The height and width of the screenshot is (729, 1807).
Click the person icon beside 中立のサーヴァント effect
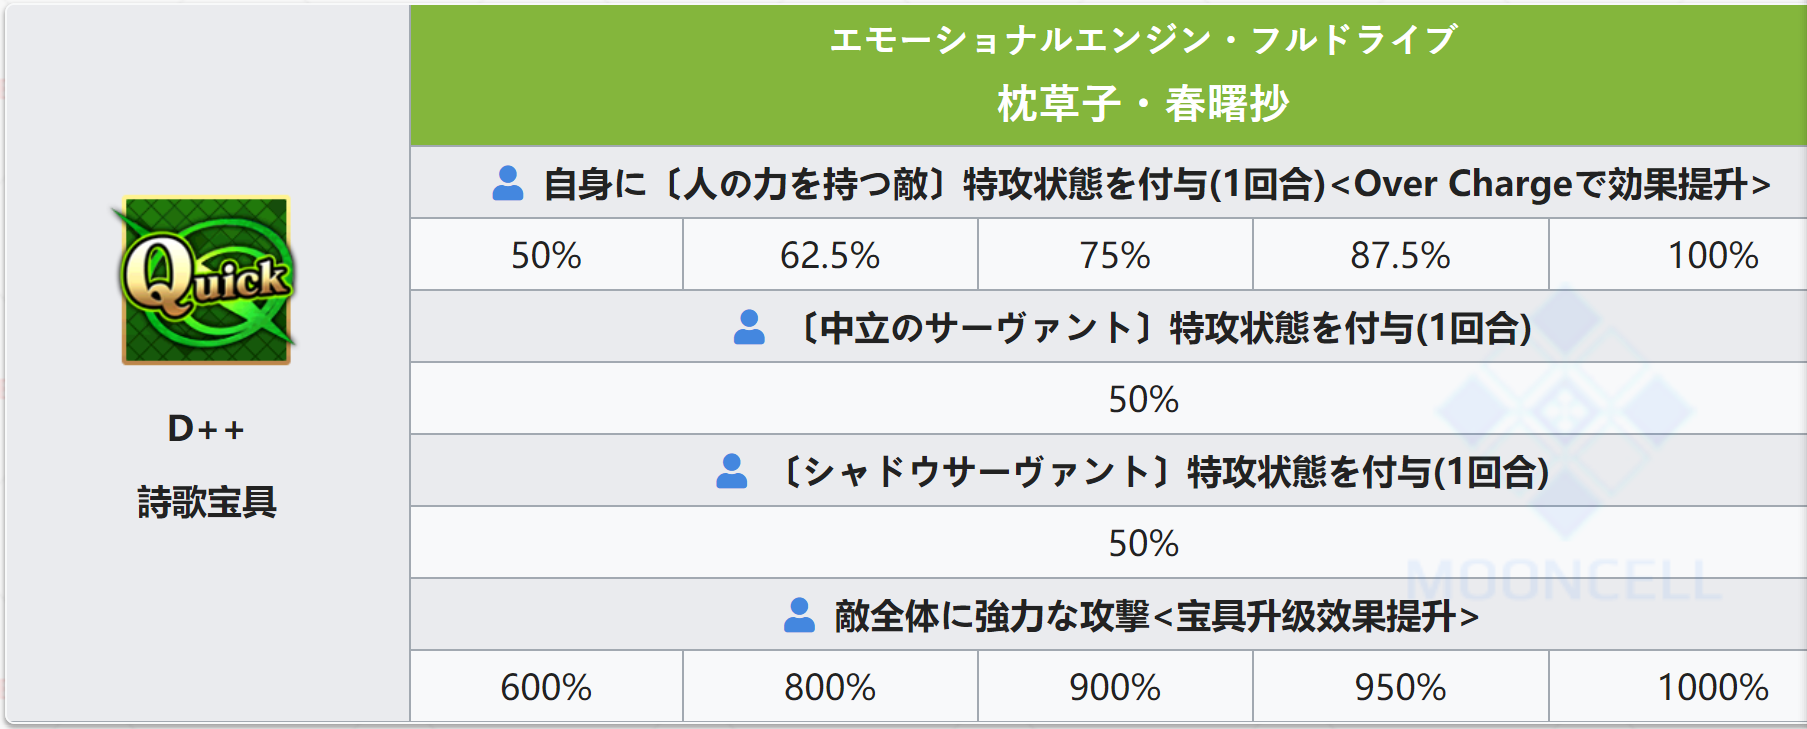(x=749, y=328)
